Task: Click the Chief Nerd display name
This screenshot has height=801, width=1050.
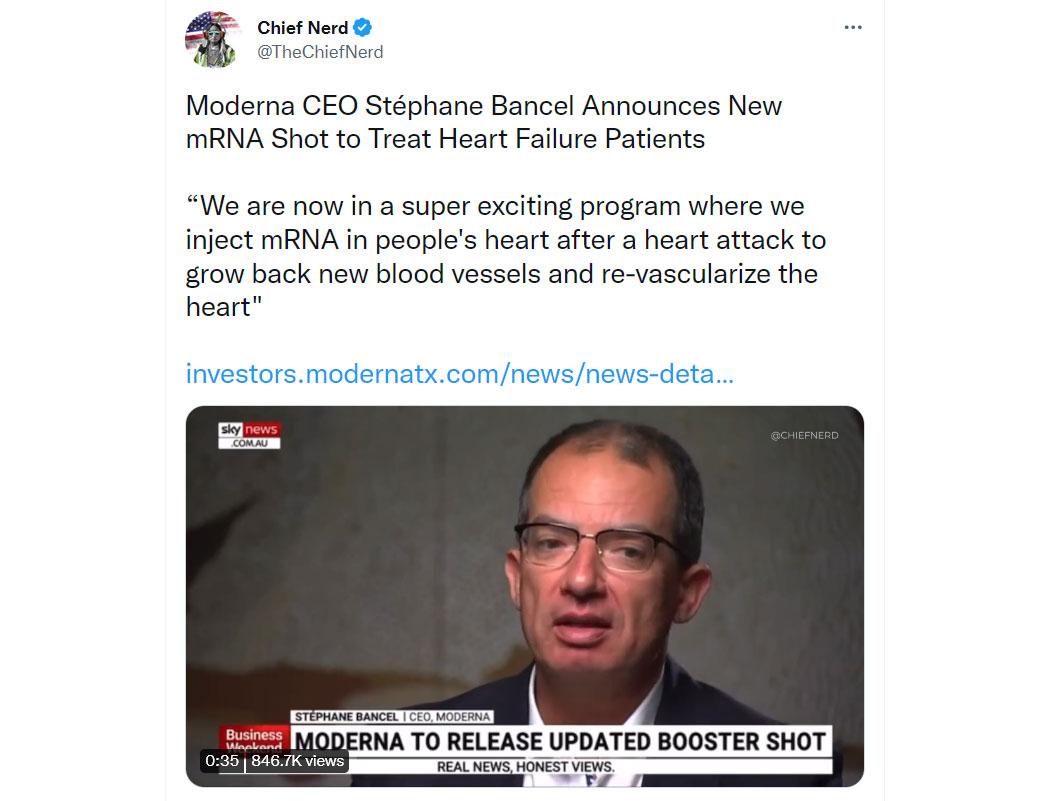Action: pyautogui.click(x=303, y=27)
